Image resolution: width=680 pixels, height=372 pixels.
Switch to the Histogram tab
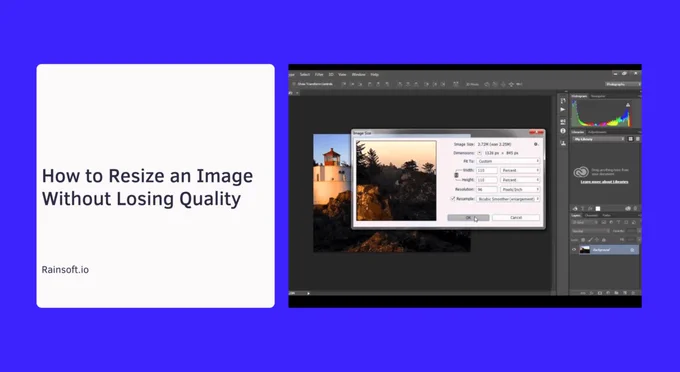coord(579,96)
